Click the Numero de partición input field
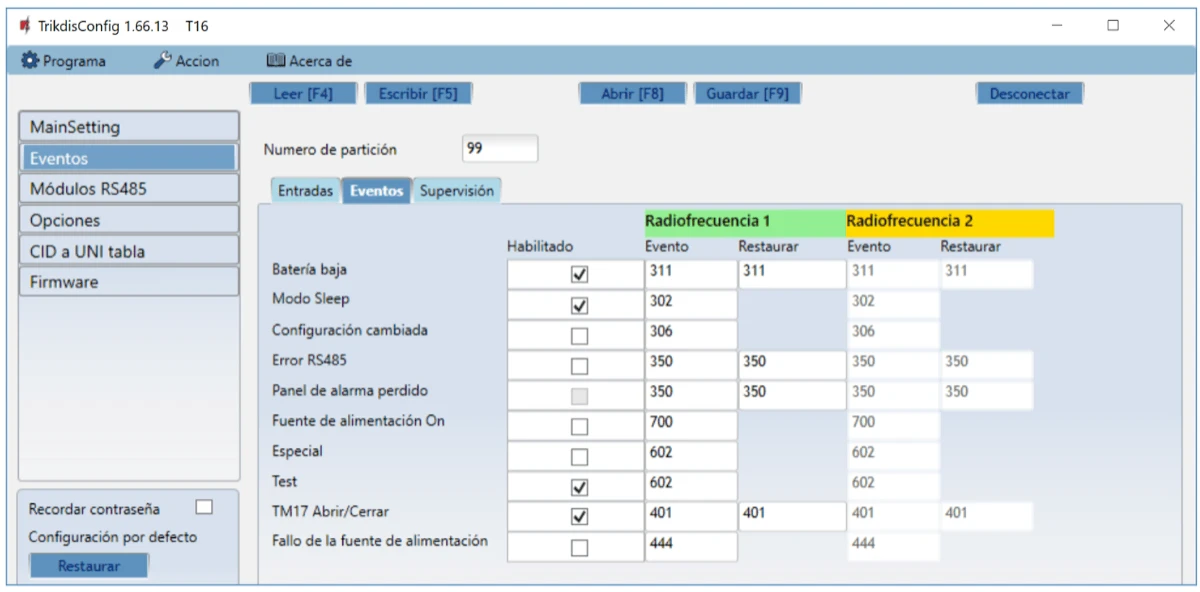 (x=500, y=149)
